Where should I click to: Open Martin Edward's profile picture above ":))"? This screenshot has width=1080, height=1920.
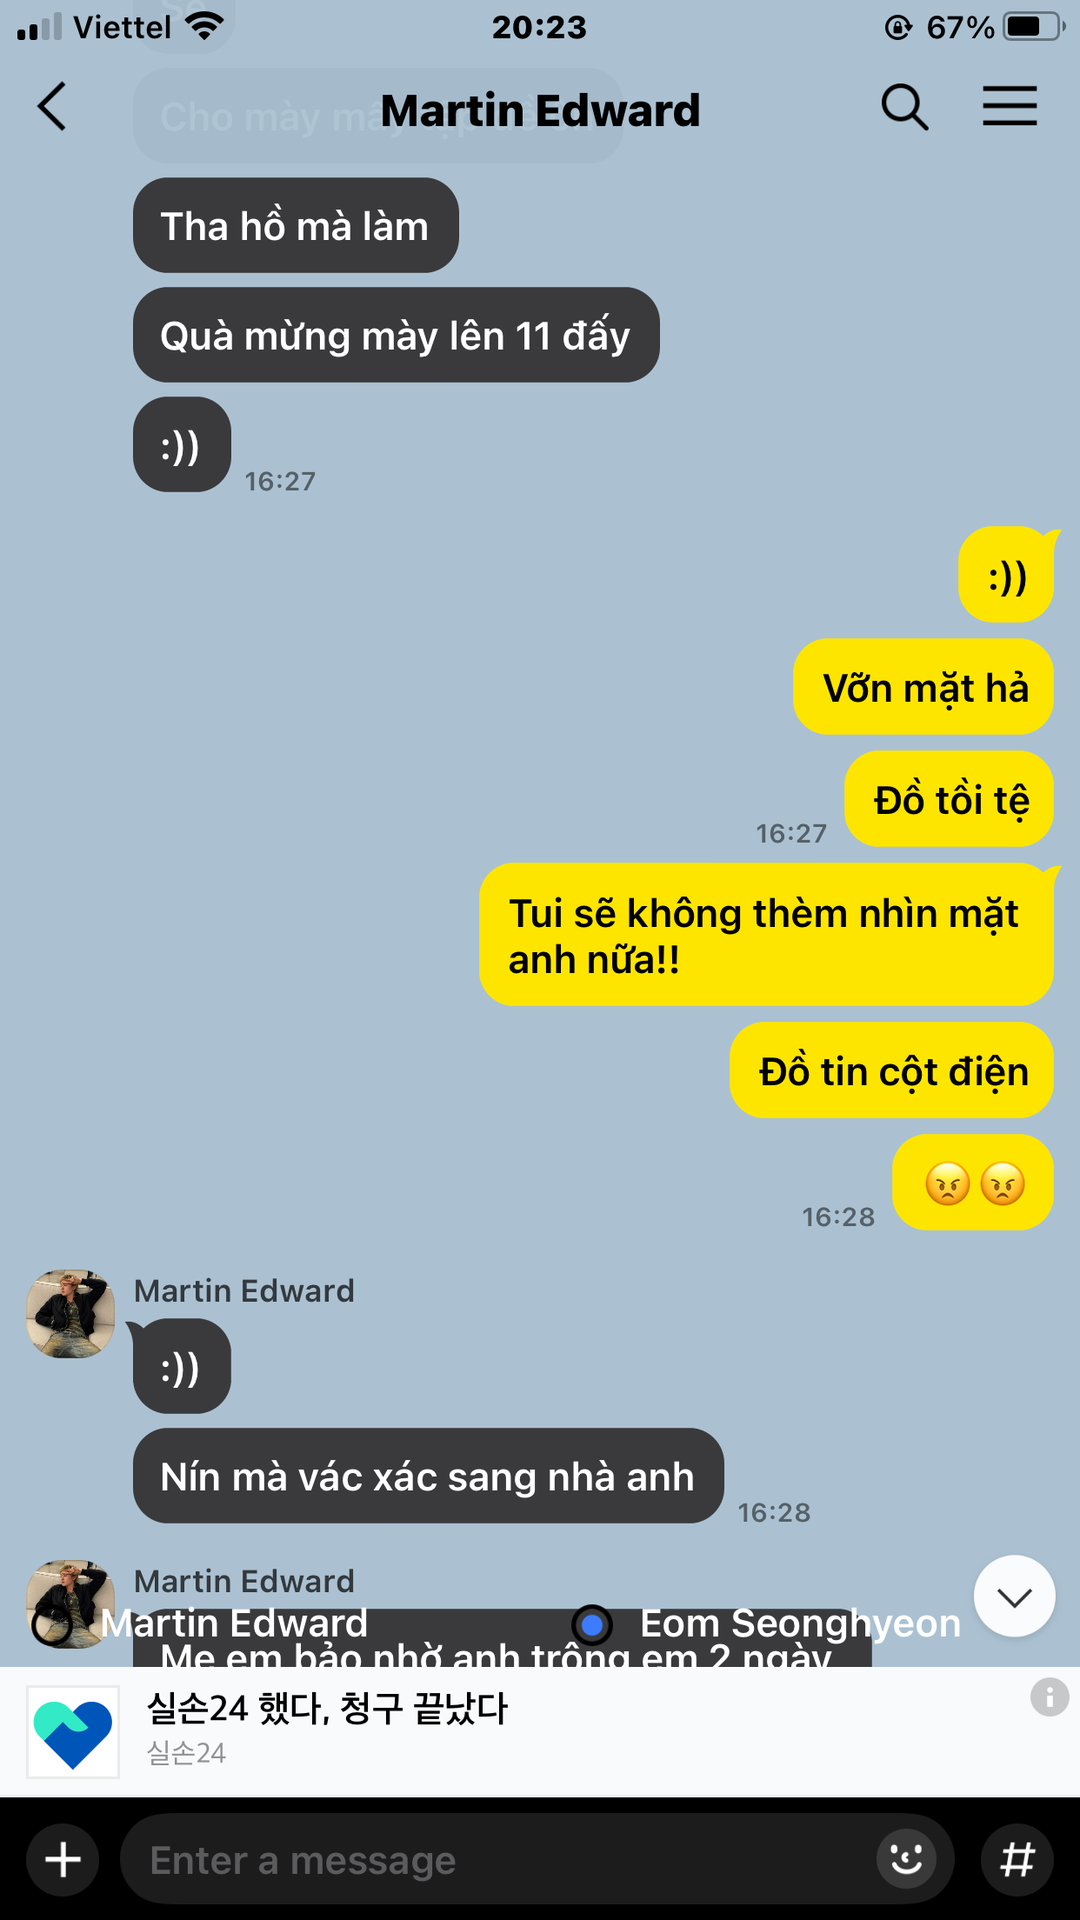point(70,1314)
